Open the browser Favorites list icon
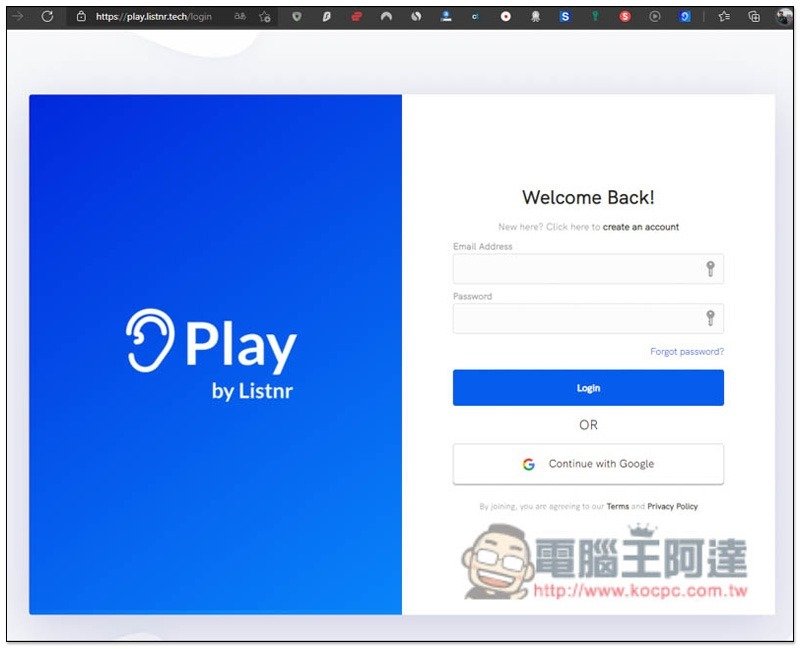Screen dimensions: 800x649 724,17
